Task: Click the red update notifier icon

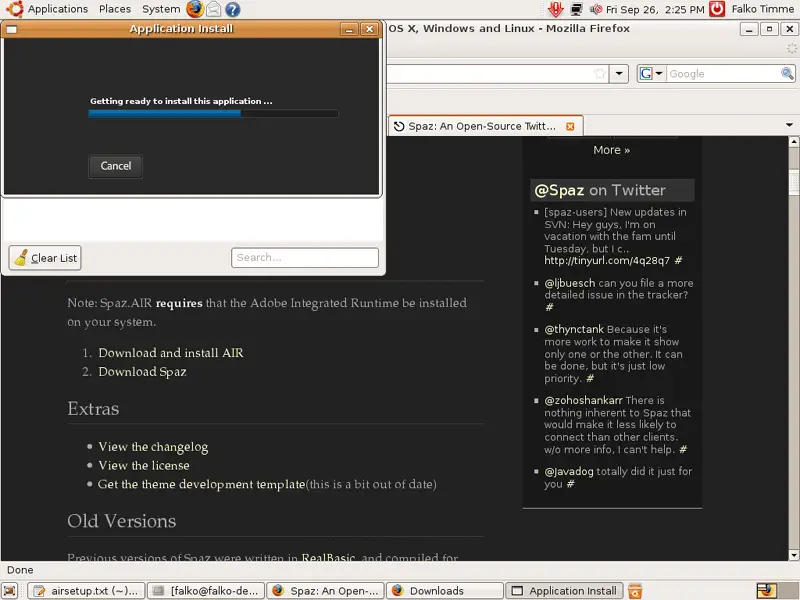Action: tap(555, 9)
